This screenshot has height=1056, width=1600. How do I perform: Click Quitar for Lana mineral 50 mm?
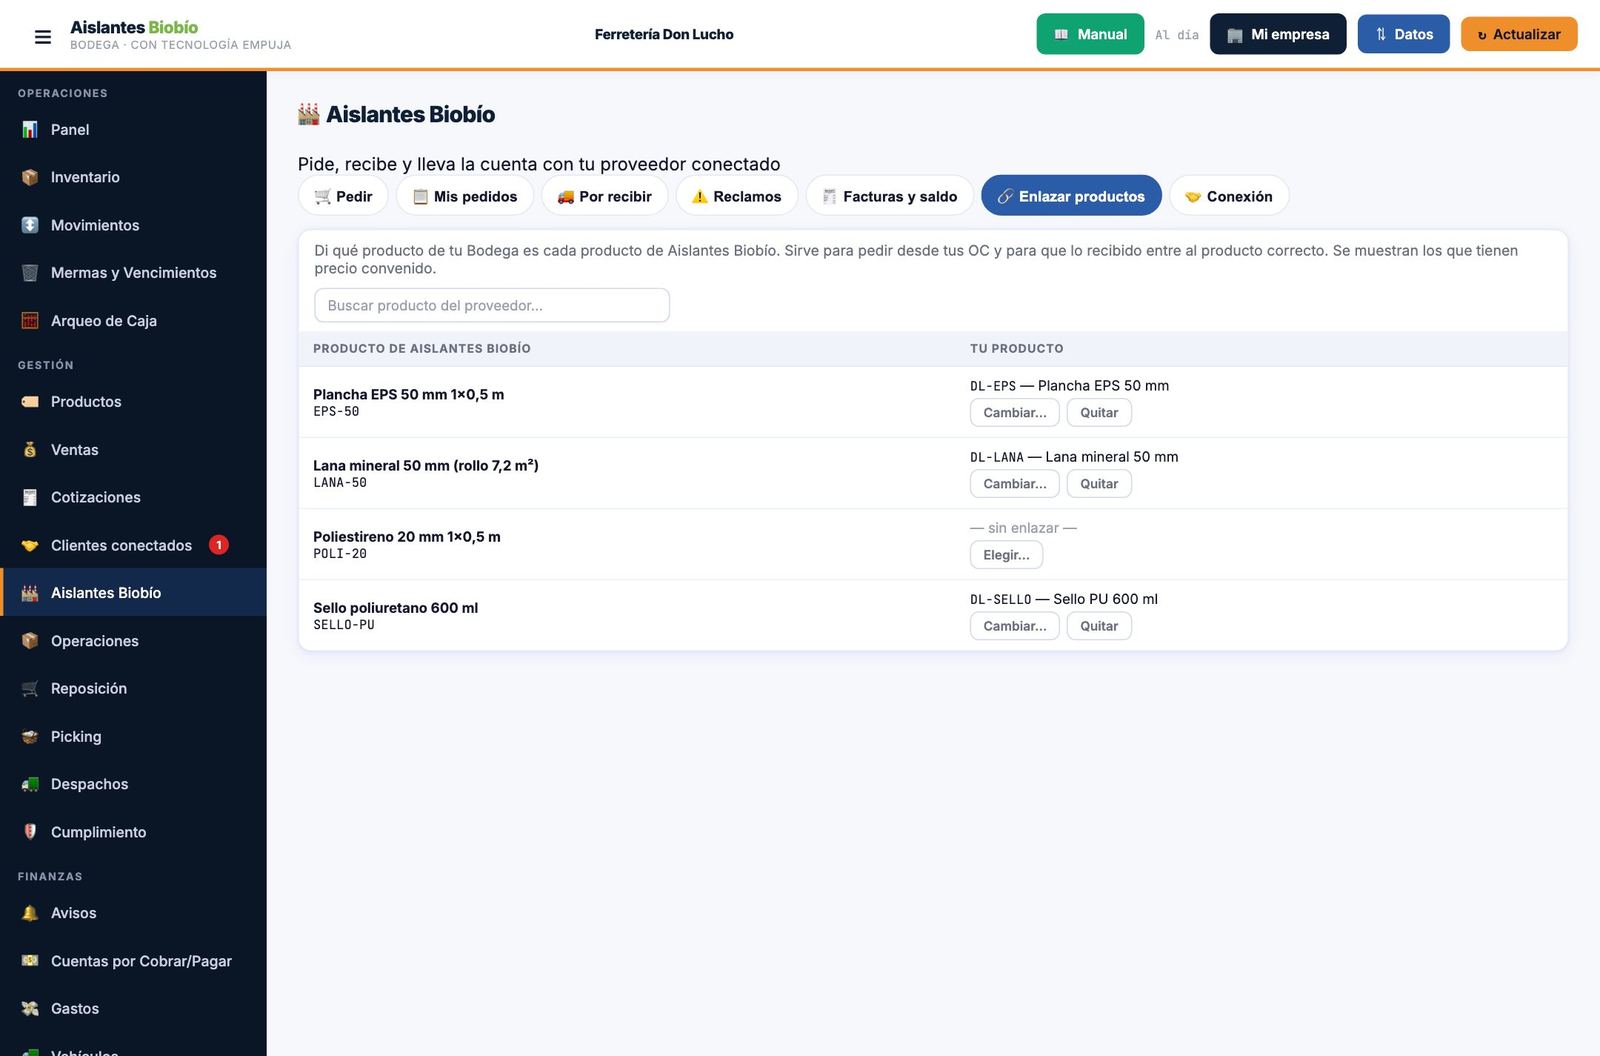click(x=1099, y=484)
